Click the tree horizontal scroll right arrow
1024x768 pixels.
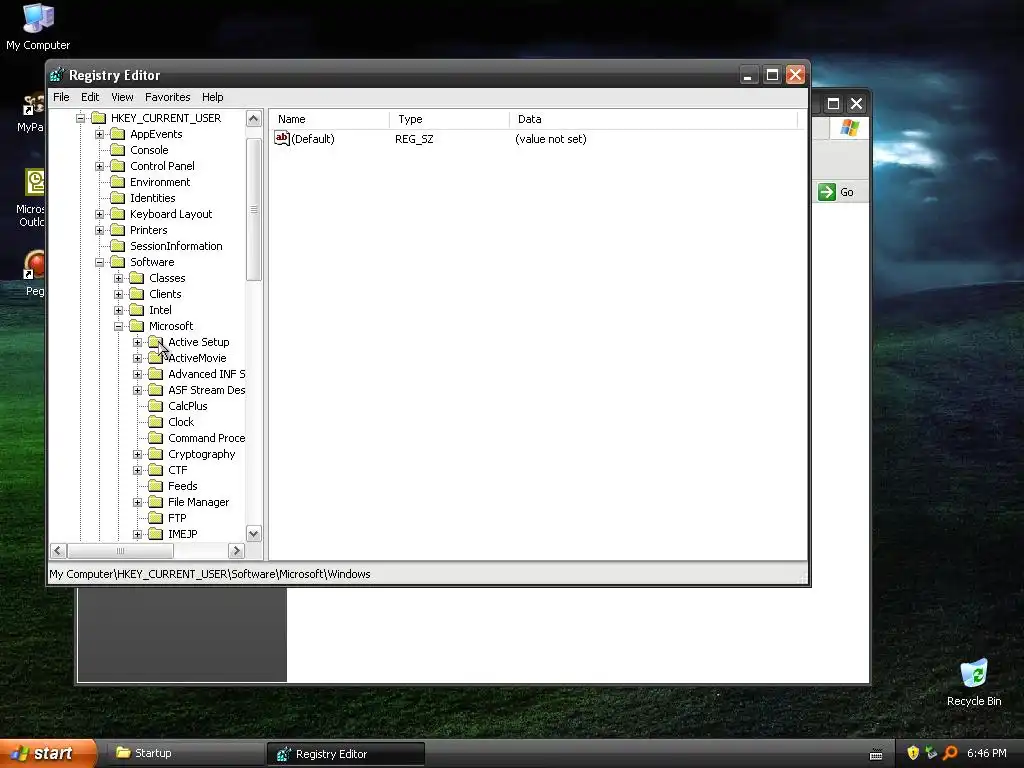coord(236,551)
